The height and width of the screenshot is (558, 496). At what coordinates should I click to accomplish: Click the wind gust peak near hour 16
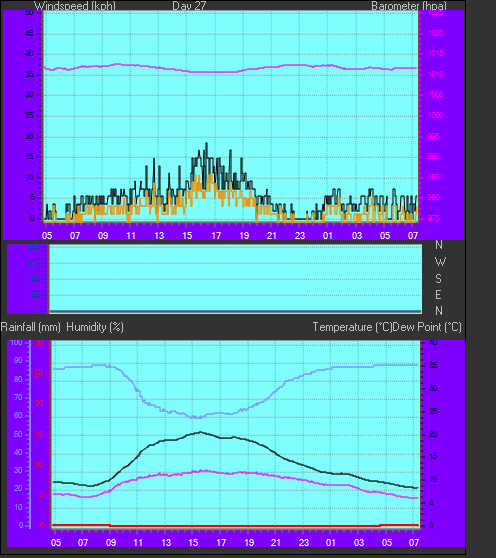[206, 144]
